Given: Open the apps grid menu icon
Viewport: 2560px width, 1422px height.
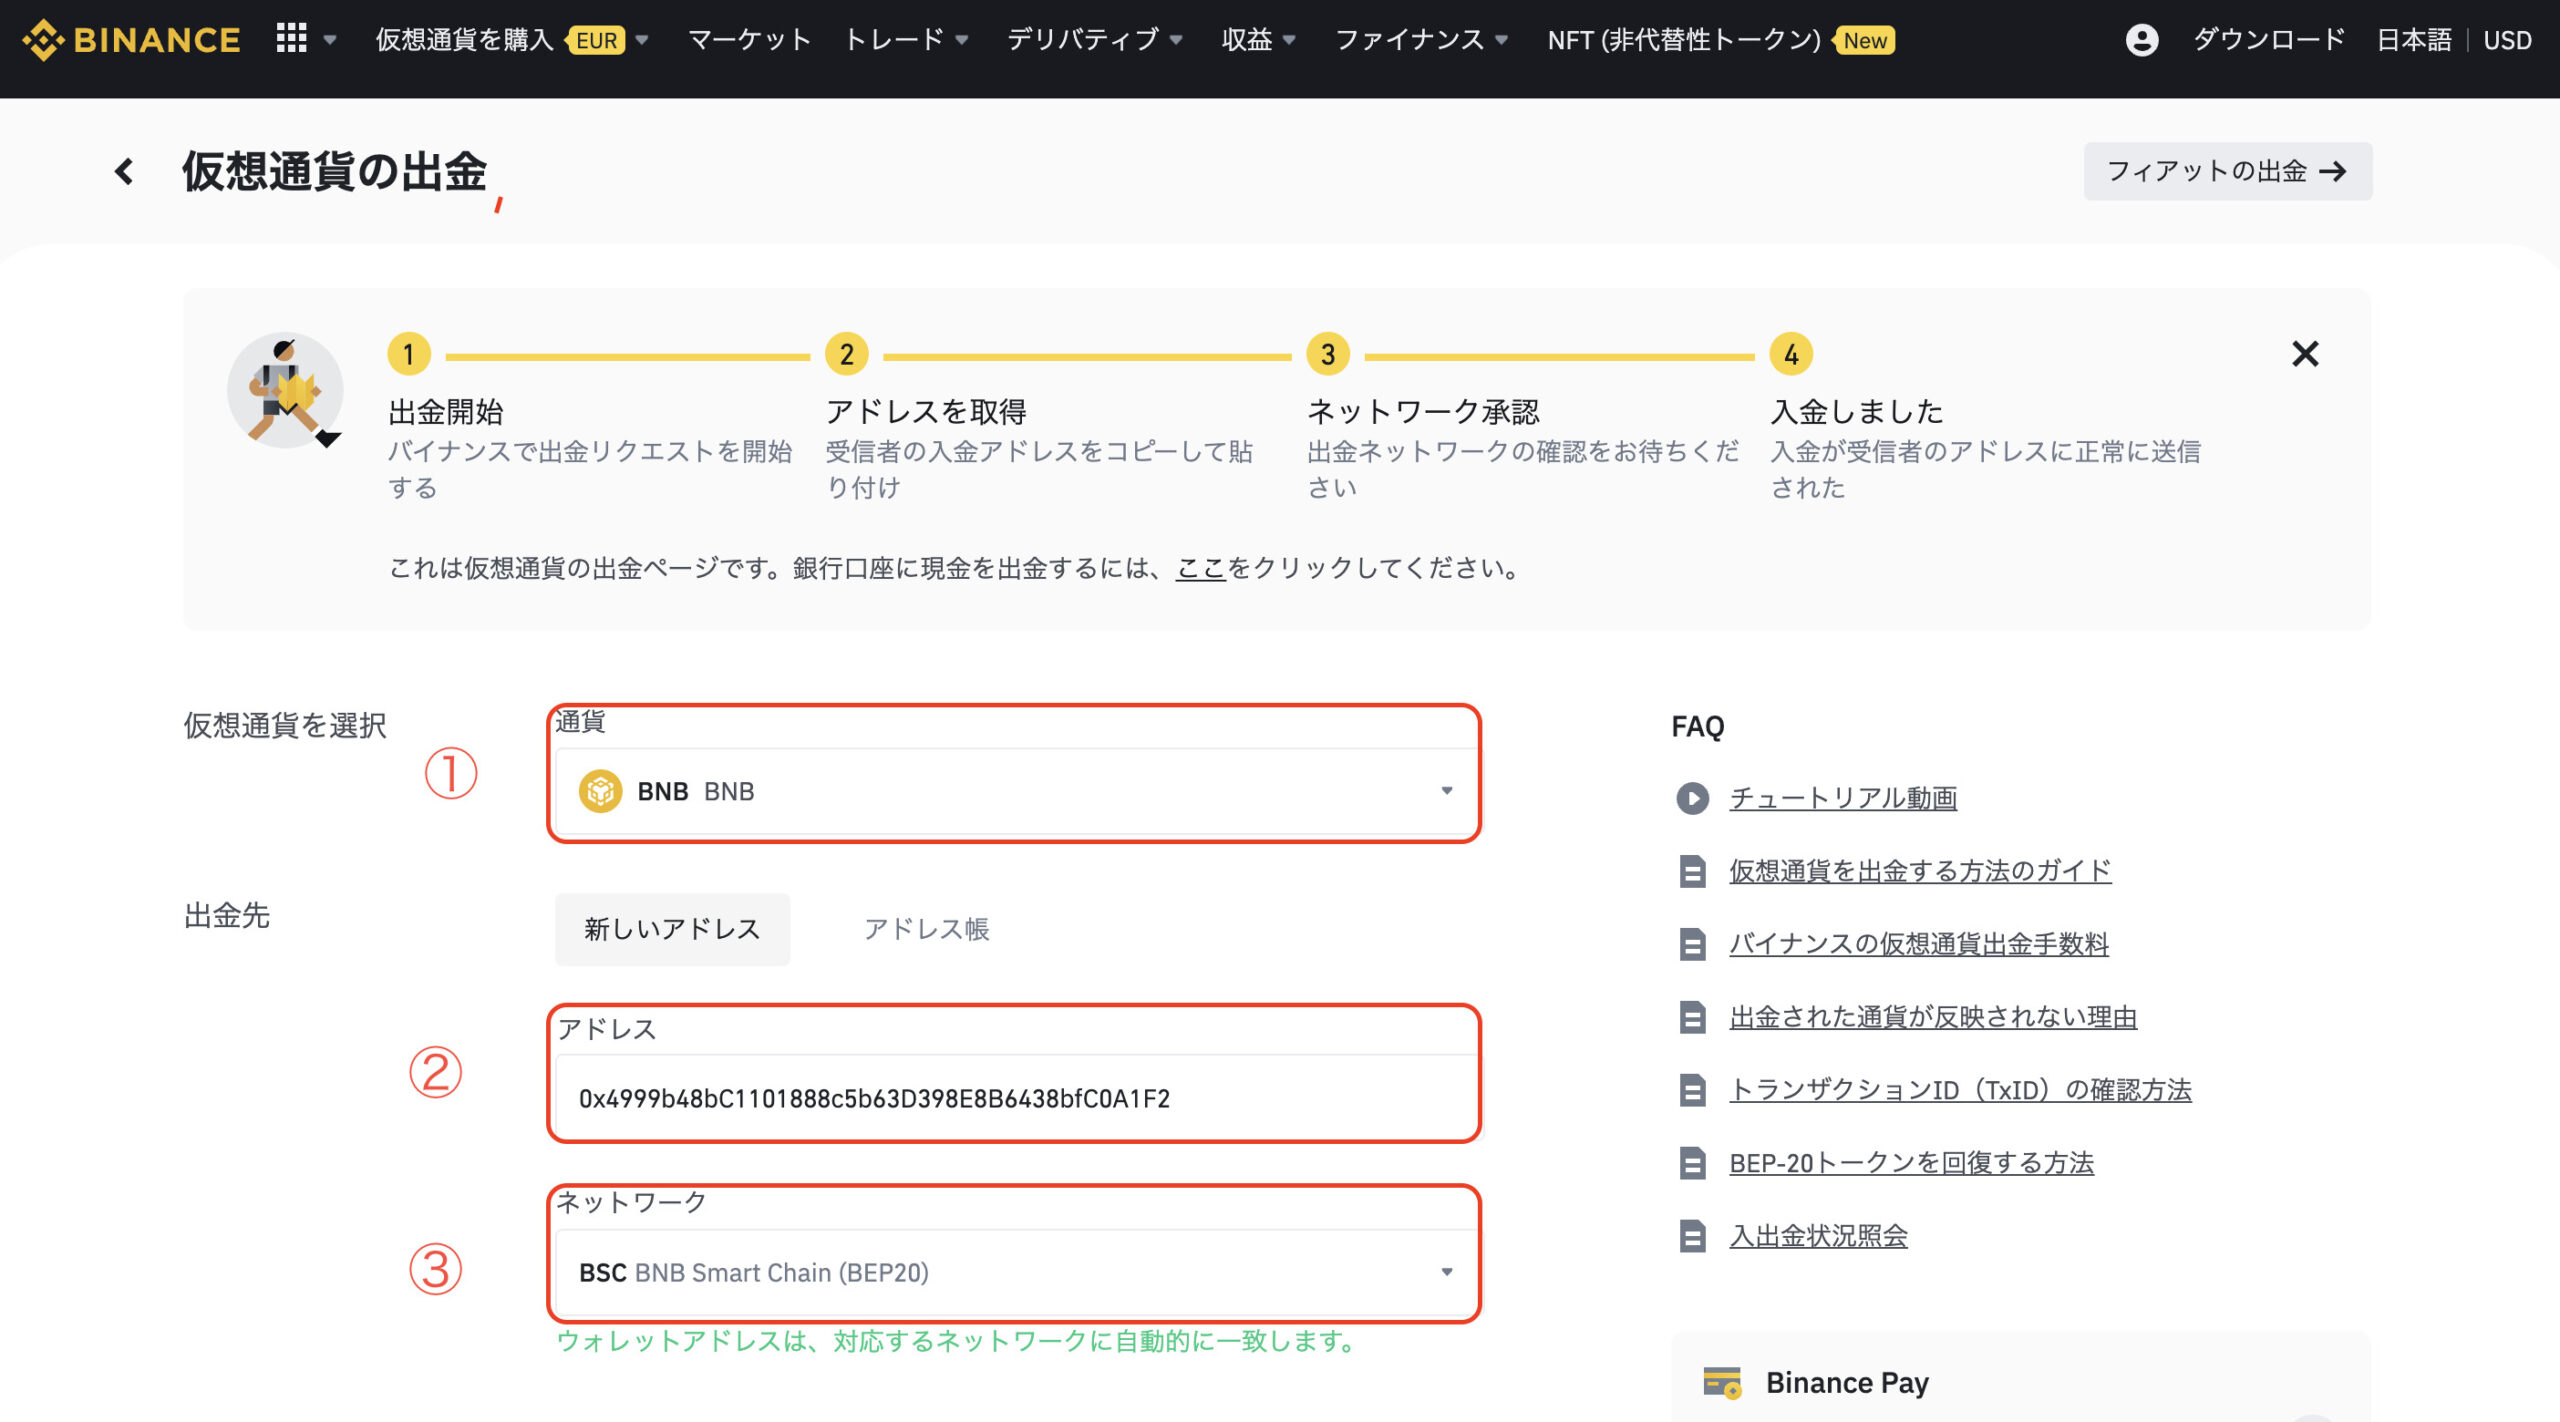Looking at the screenshot, I should (x=291, y=39).
